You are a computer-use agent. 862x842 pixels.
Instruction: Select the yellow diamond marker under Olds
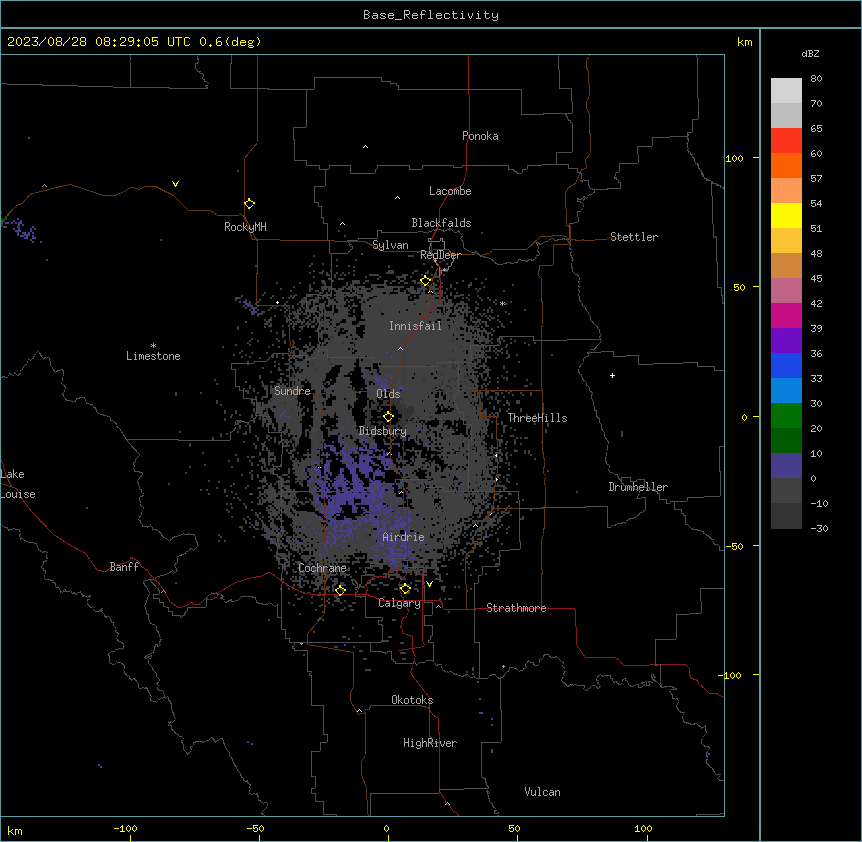(388, 417)
